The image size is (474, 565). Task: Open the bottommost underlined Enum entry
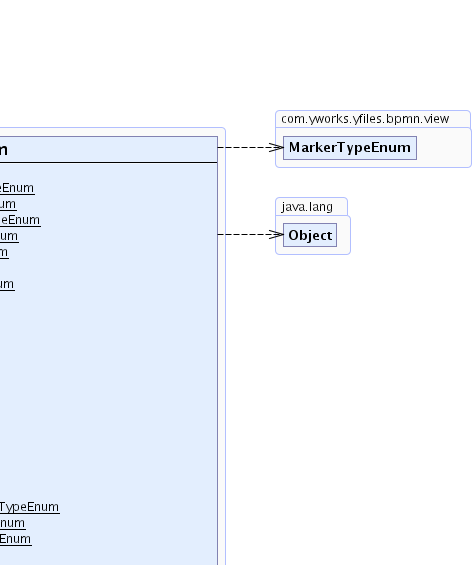coord(15,539)
